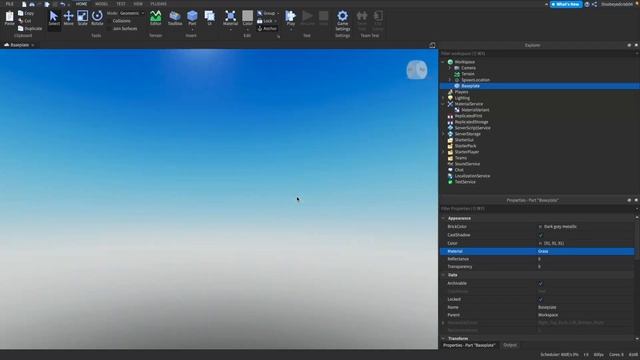Select TestService in Explorer
This screenshot has height=360, width=640.
(465, 182)
